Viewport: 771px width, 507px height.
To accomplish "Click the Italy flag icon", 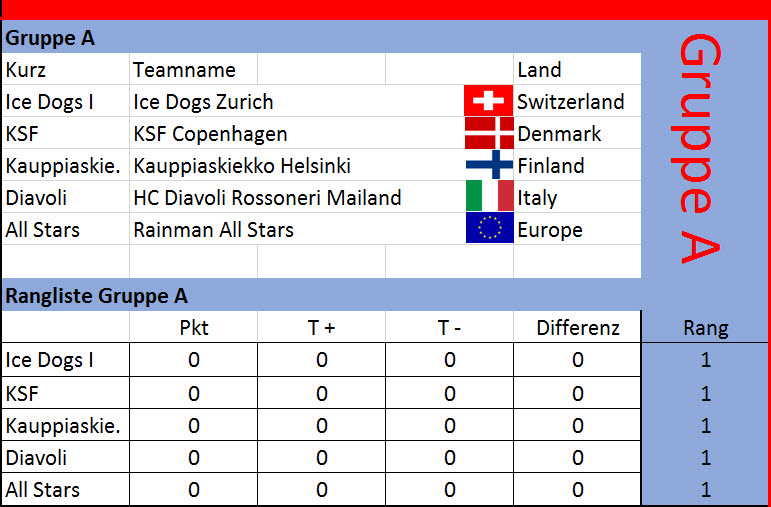I will click(490, 196).
